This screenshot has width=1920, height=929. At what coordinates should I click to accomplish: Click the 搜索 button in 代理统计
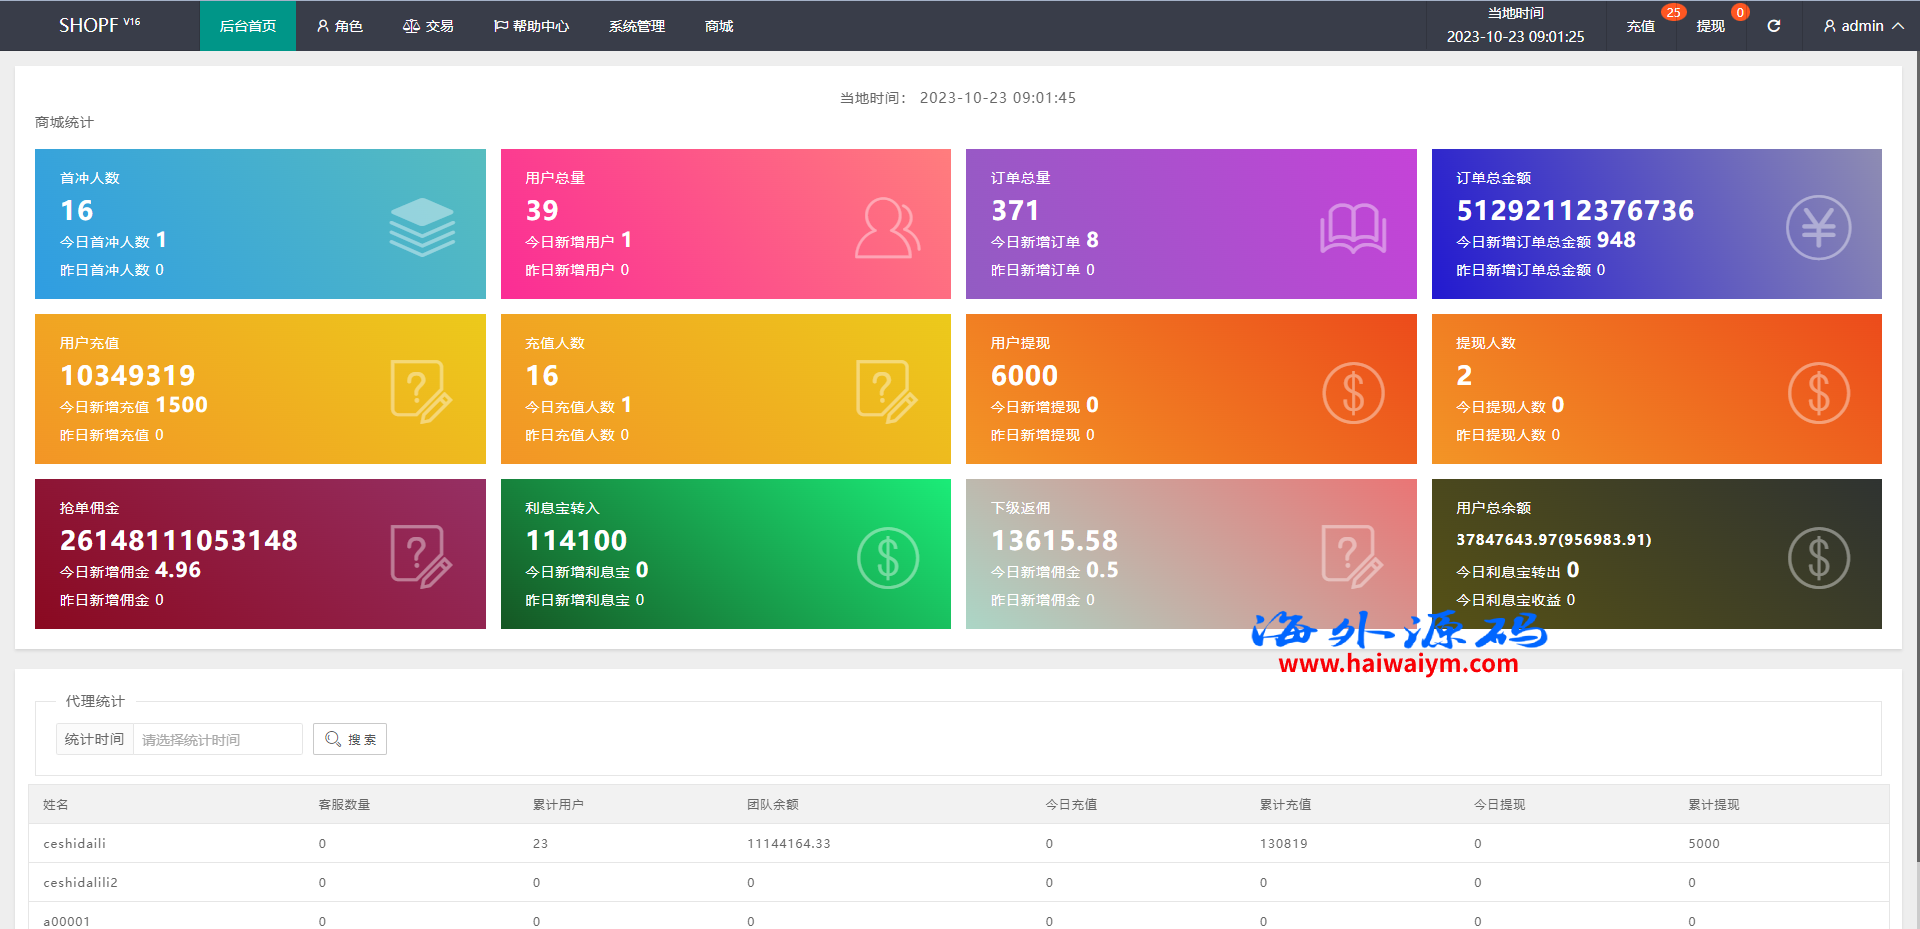[350, 739]
